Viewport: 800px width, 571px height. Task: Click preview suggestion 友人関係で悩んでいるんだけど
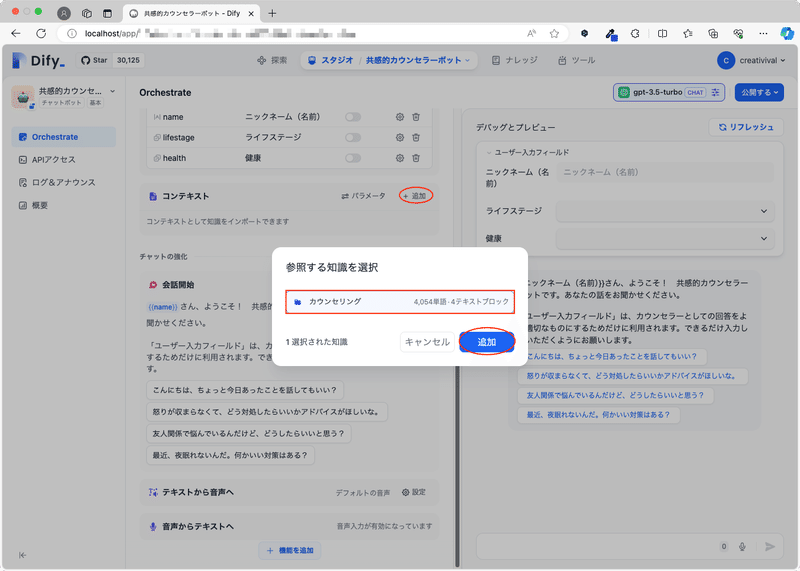[x=616, y=395]
